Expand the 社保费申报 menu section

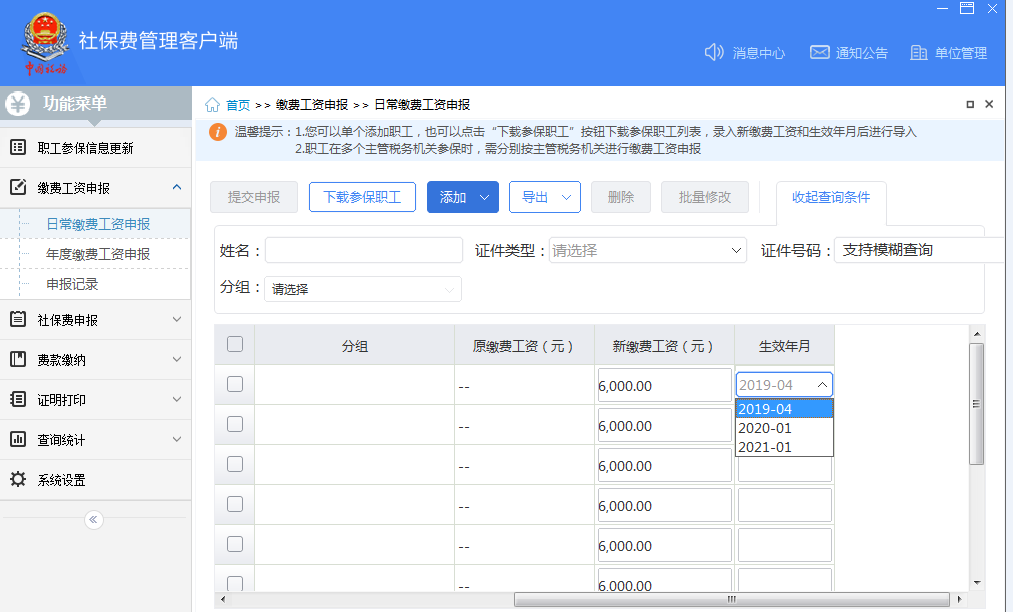[96, 320]
